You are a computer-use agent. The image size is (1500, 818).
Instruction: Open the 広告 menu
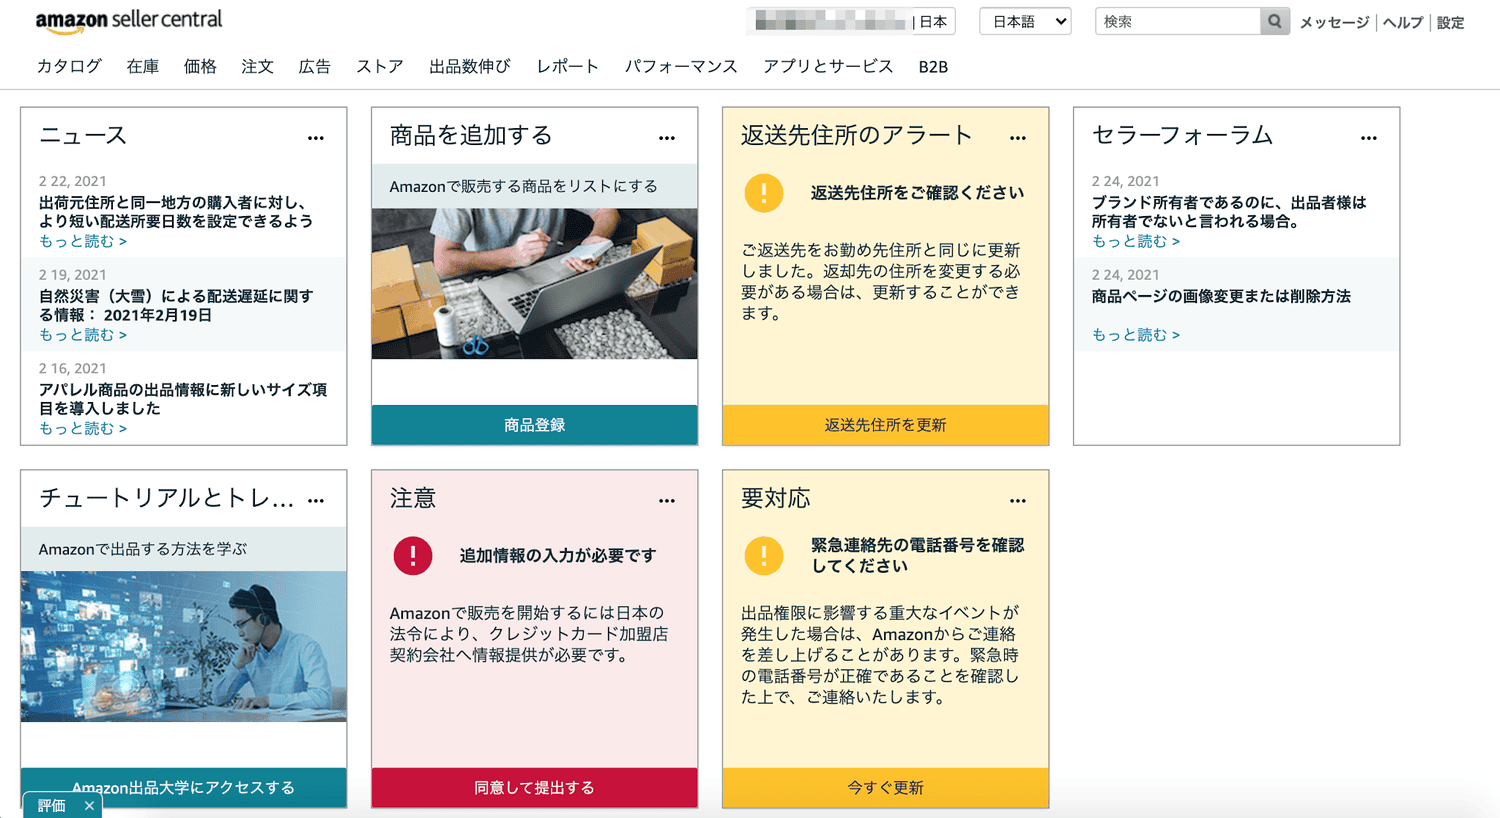315,66
